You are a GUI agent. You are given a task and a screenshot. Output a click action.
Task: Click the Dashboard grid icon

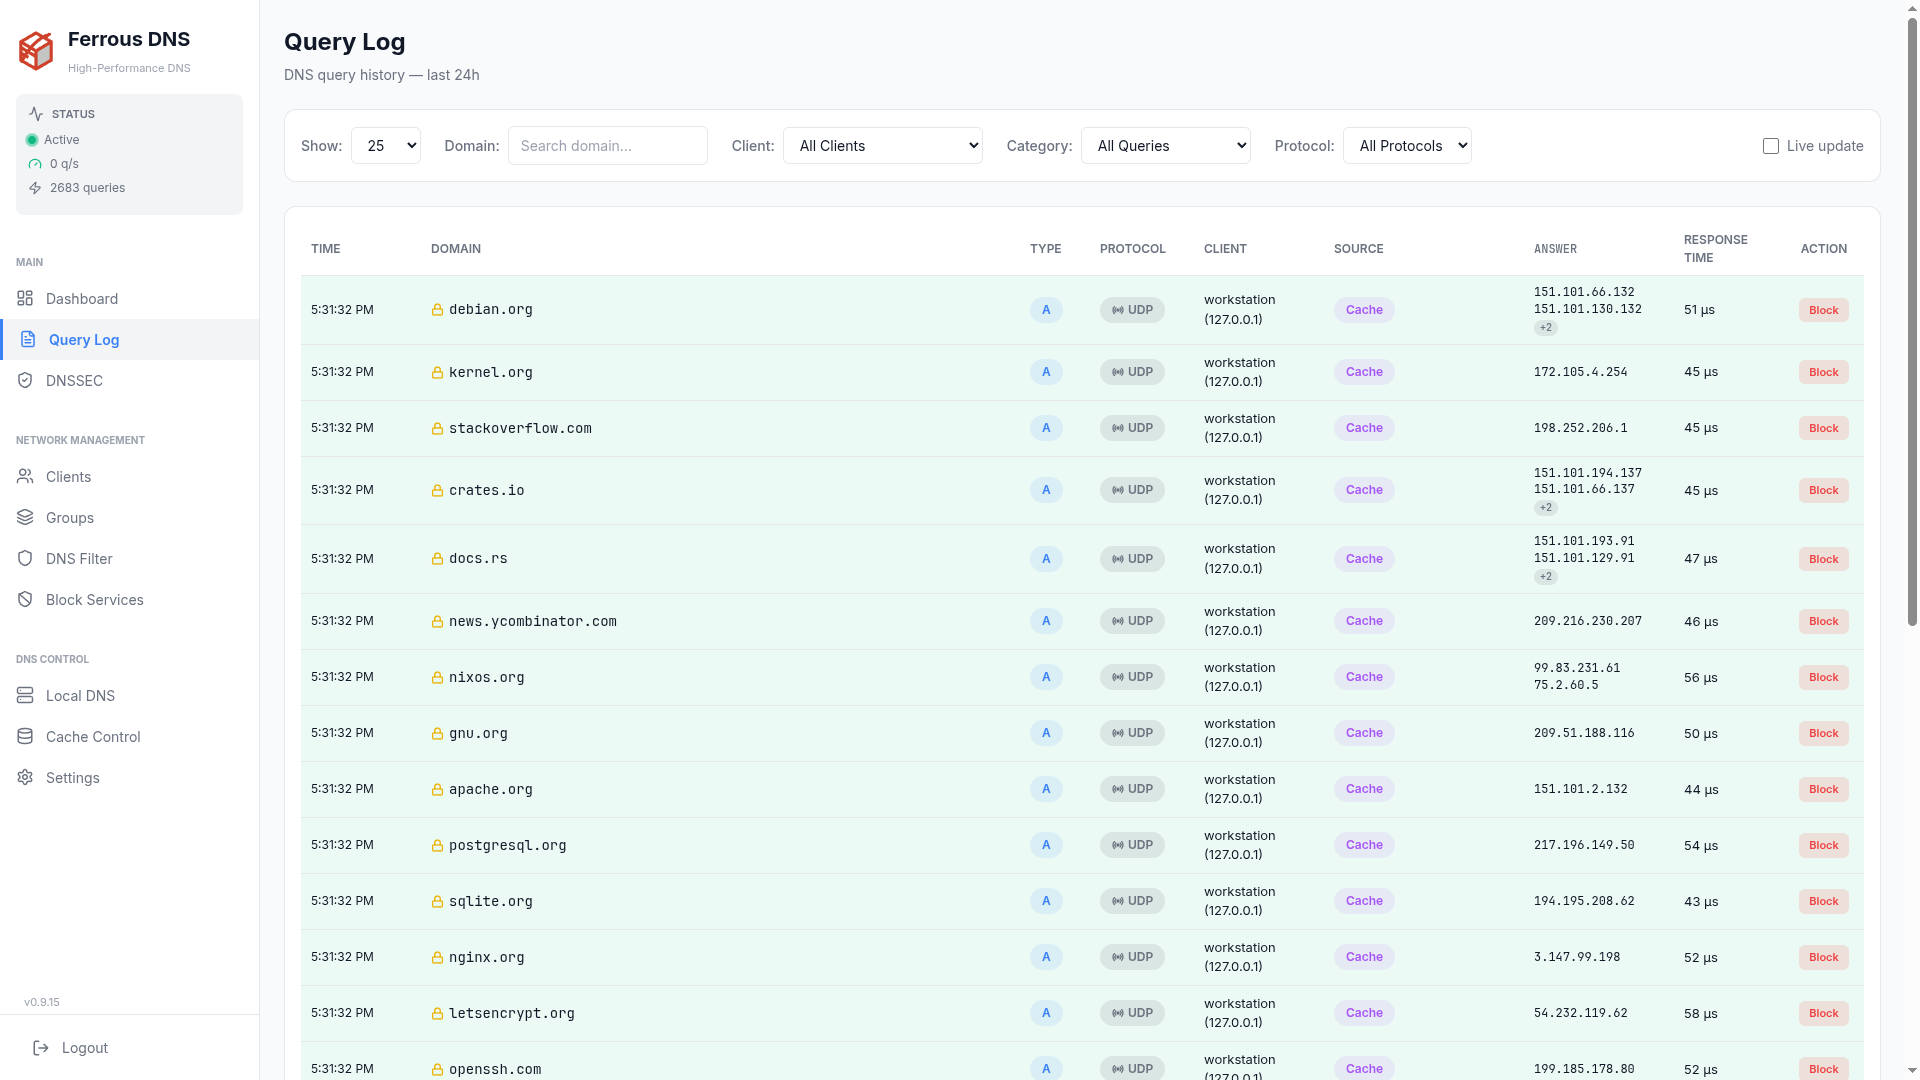point(25,299)
